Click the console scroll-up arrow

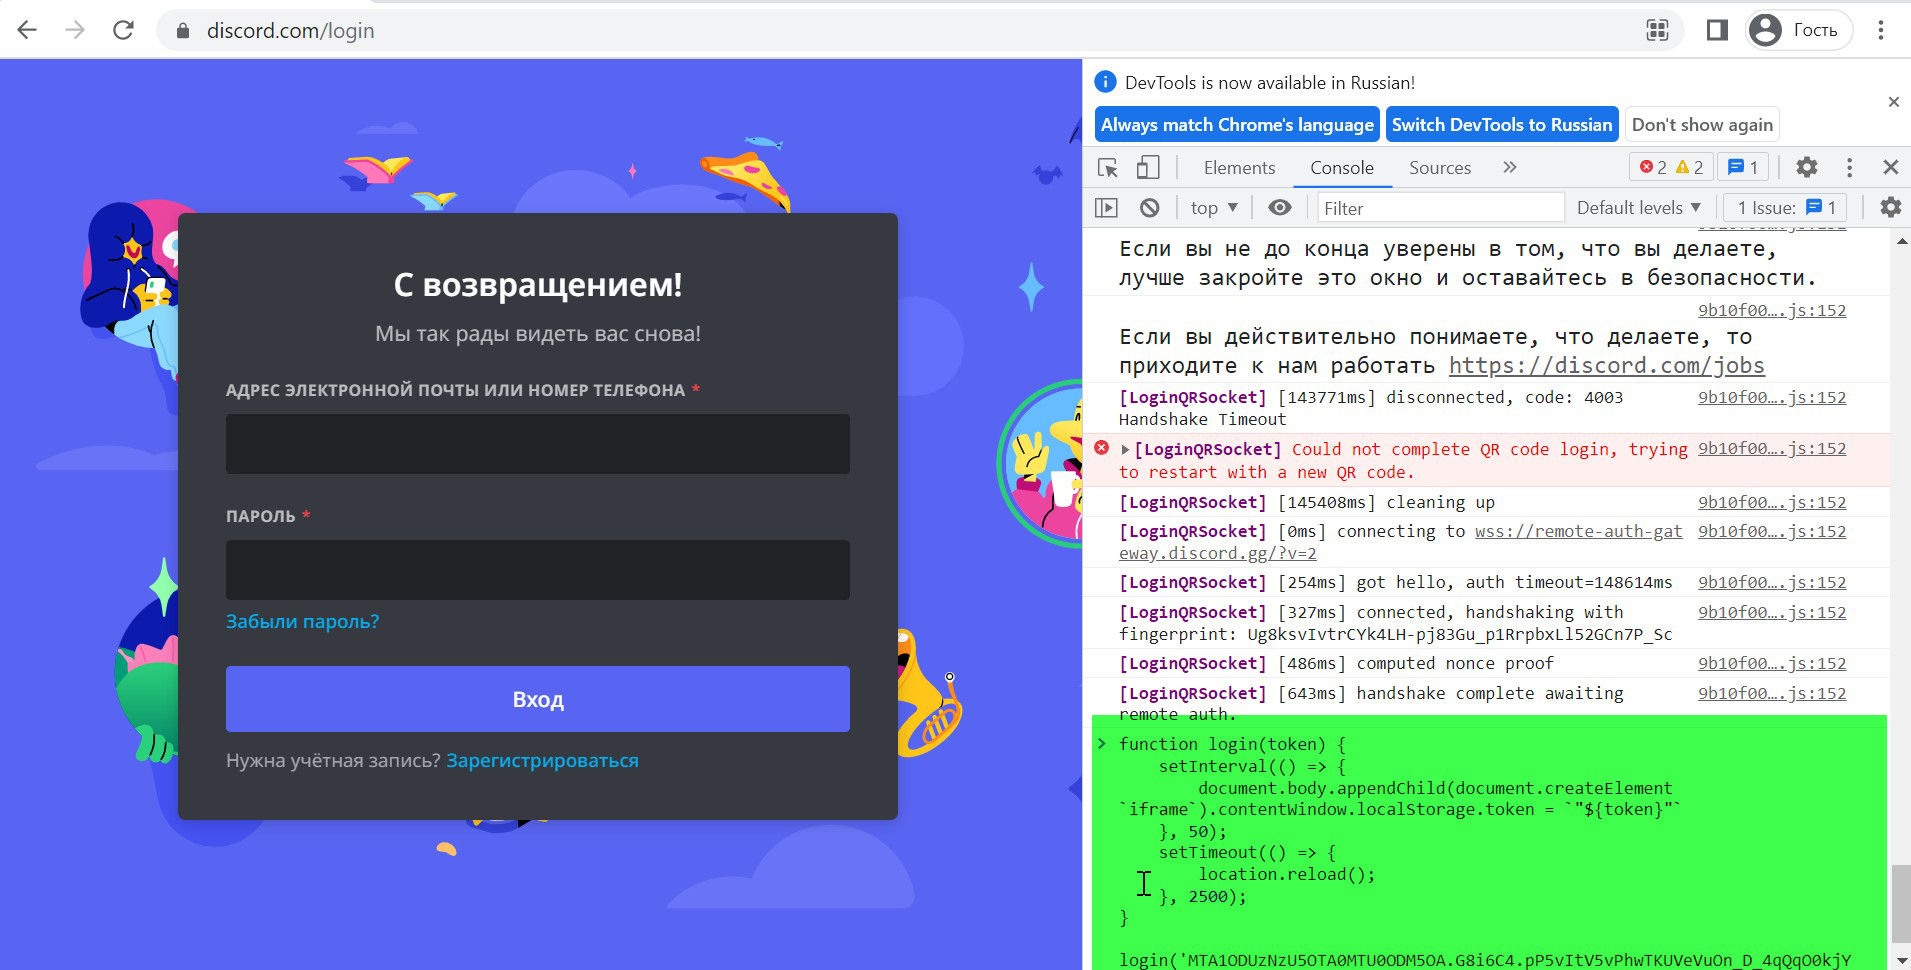pyautogui.click(x=1901, y=241)
